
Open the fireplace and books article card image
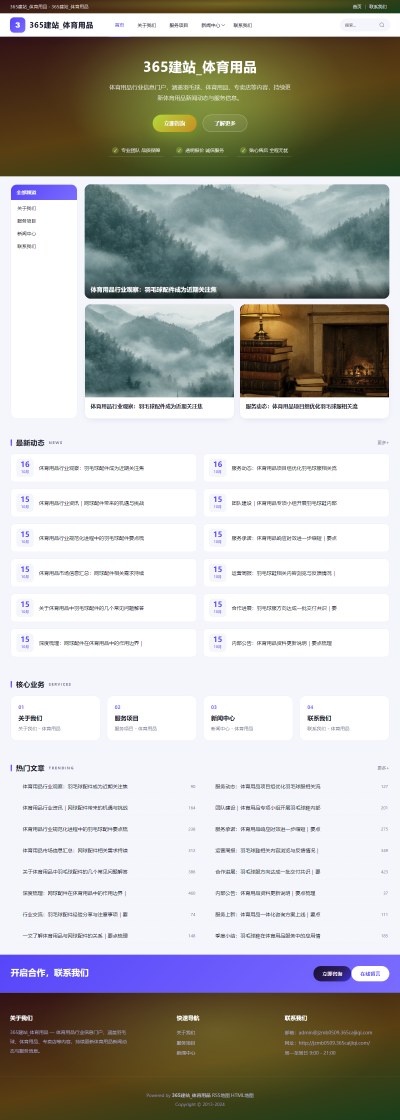[314, 351]
